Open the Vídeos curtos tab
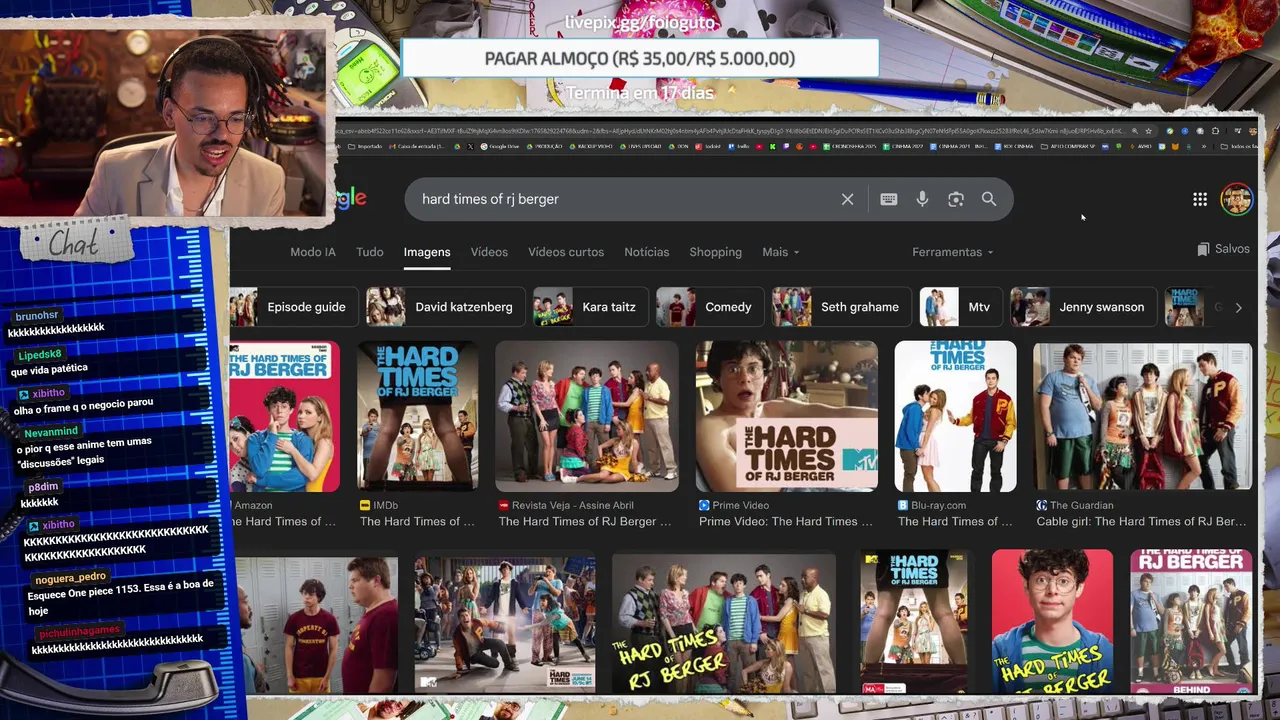This screenshot has width=1280, height=720. 566,252
